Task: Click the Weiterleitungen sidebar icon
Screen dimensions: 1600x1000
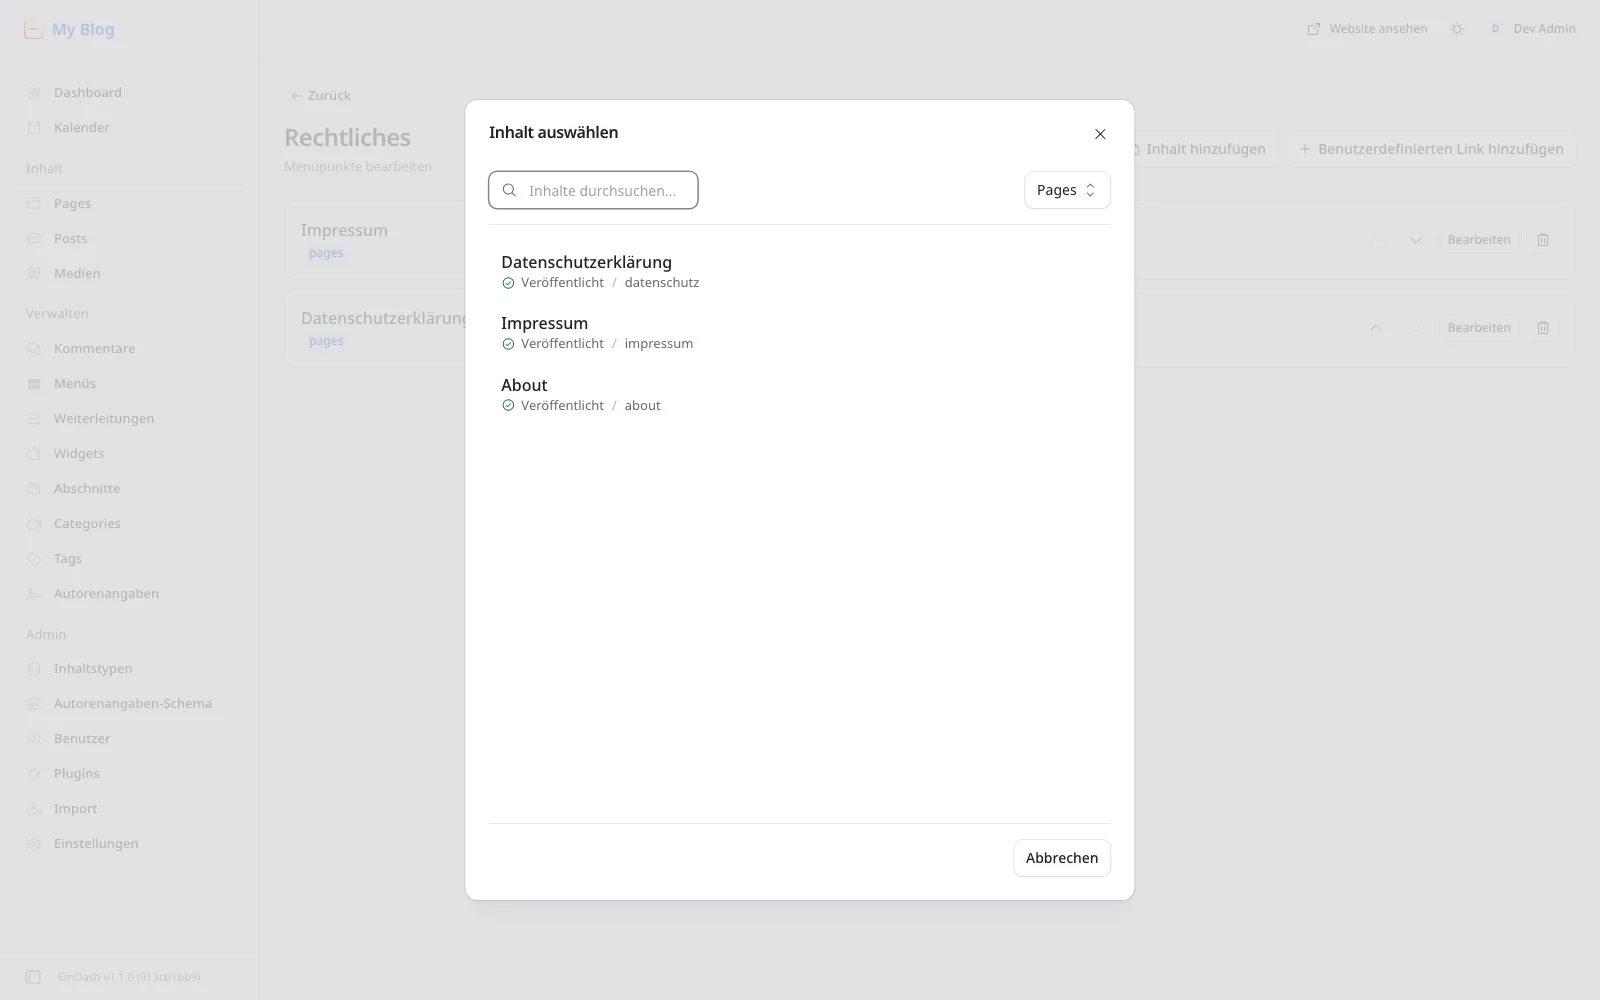Action: [34, 418]
